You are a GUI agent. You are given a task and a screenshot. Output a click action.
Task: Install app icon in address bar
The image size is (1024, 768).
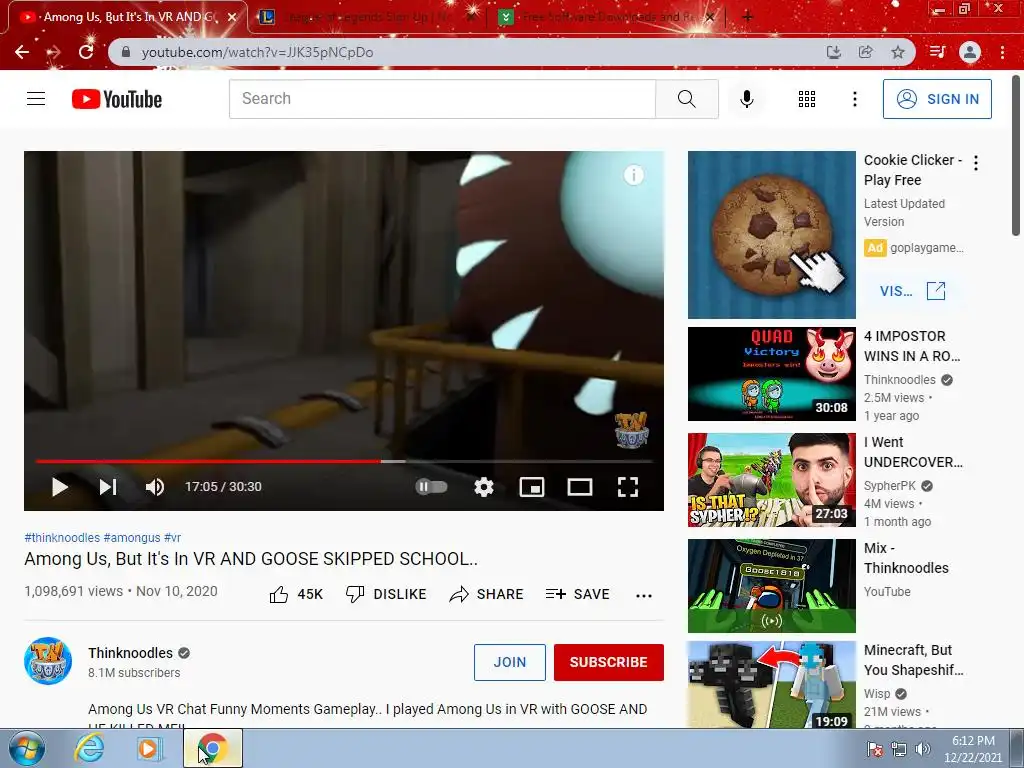pyautogui.click(x=833, y=52)
